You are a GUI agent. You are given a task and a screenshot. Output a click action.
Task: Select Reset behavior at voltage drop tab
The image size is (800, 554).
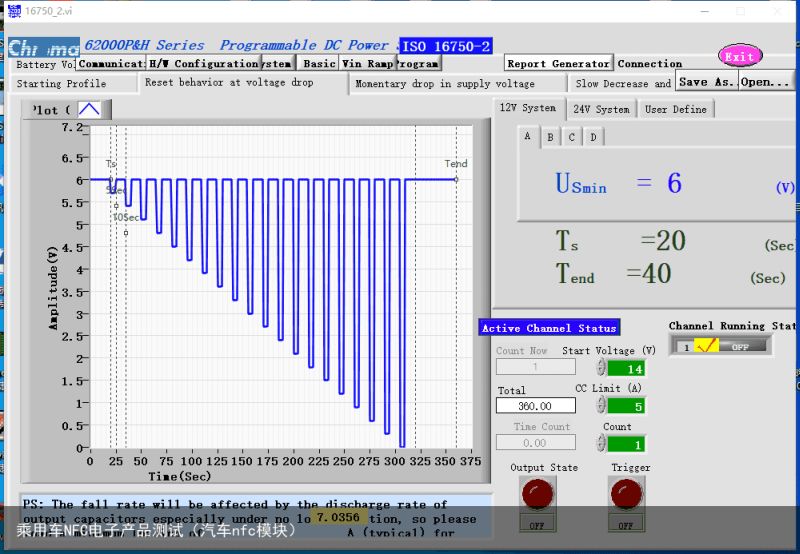click(x=243, y=83)
